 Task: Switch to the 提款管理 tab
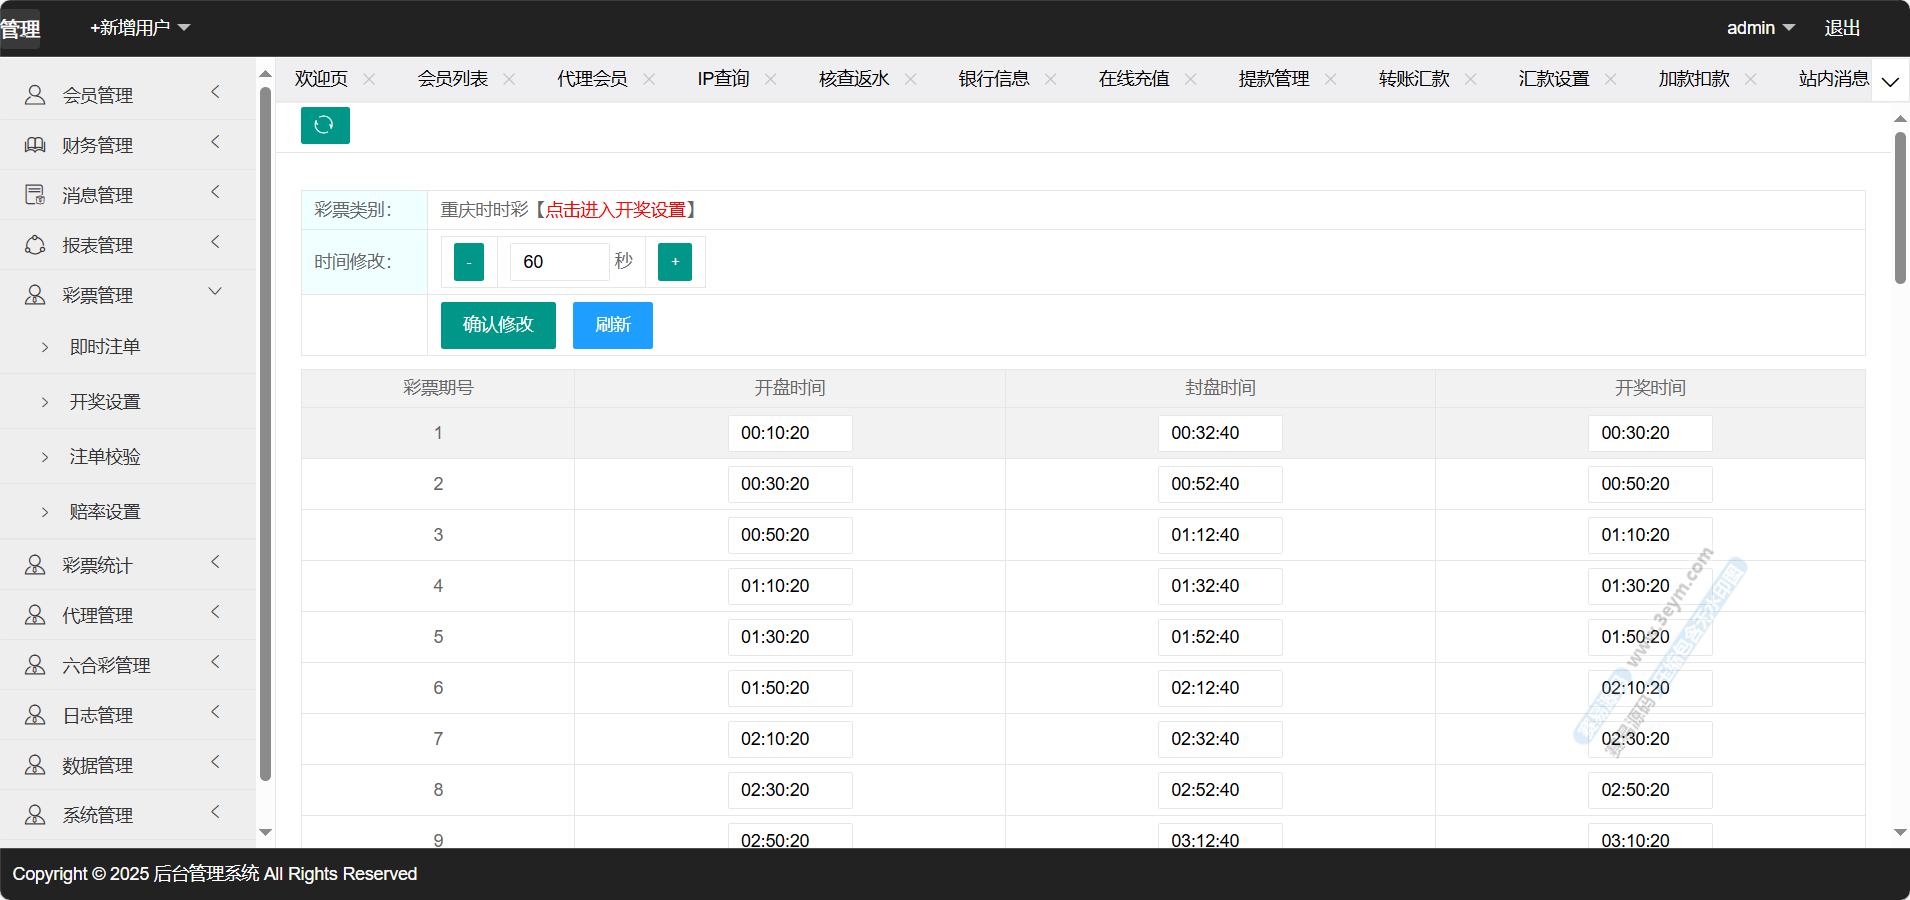(1273, 79)
